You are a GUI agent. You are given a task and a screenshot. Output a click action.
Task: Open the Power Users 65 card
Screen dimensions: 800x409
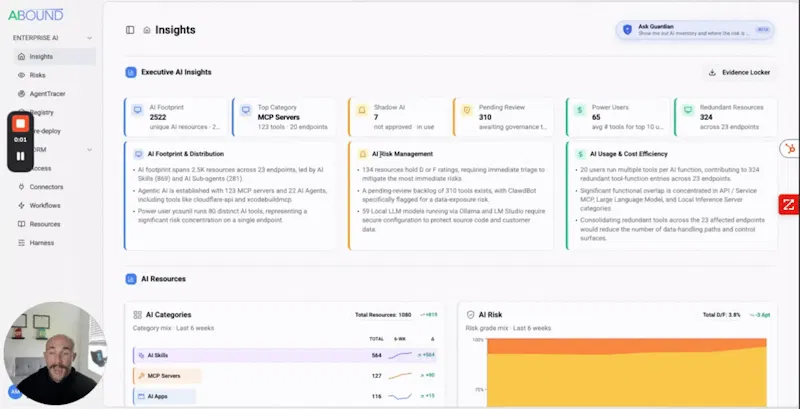click(618, 117)
